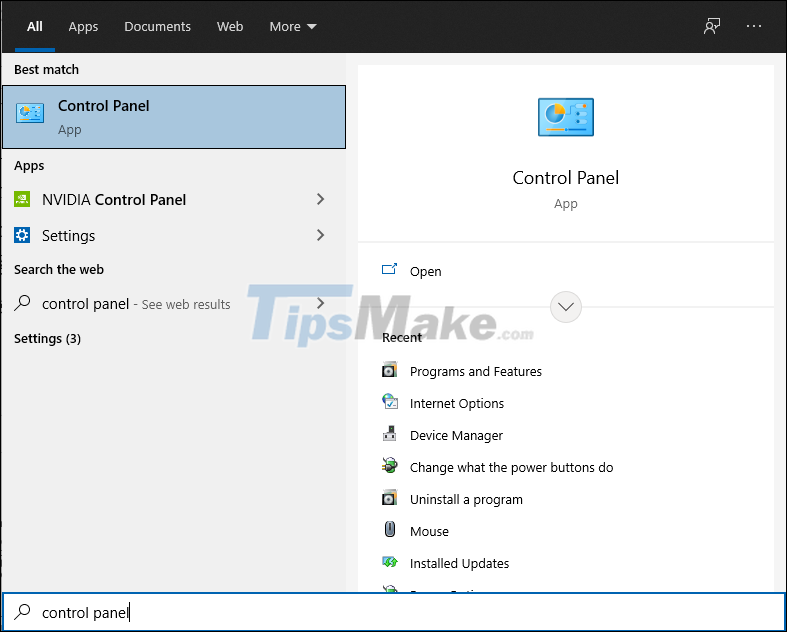Screen dimensions: 787x632
Task: Open Uninstall a program recent item
Action: pyautogui.click(x=466, y=499)
